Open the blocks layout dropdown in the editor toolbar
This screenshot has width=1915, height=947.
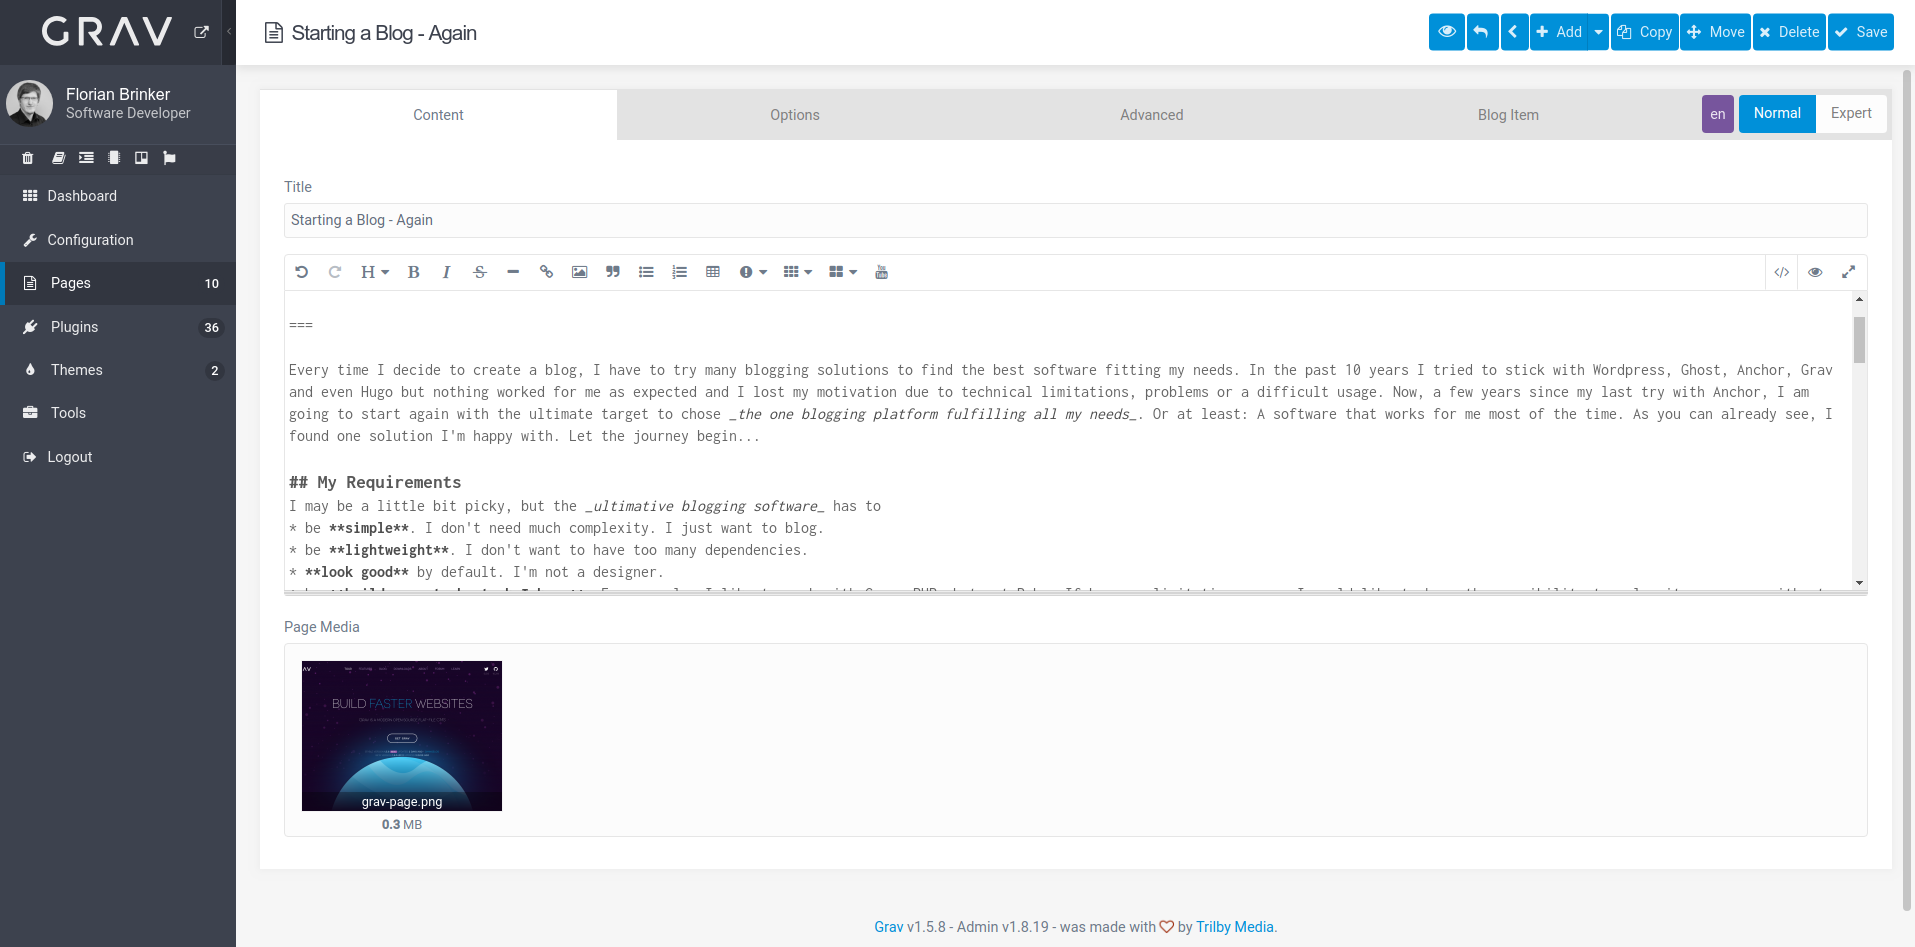(x=843, y=272)
